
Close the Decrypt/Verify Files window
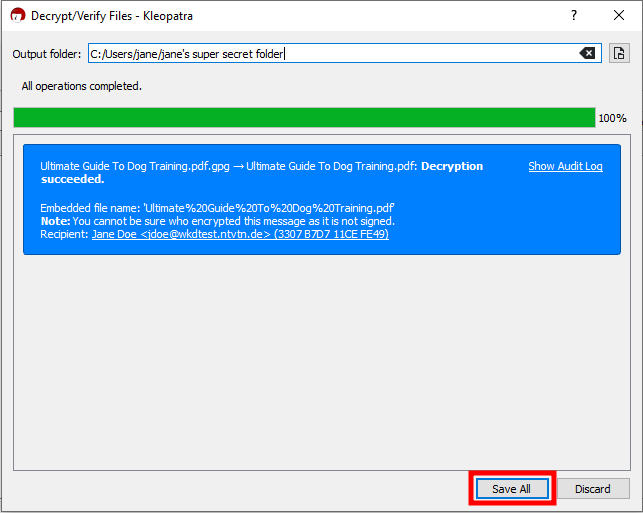[x=618, y=16]
